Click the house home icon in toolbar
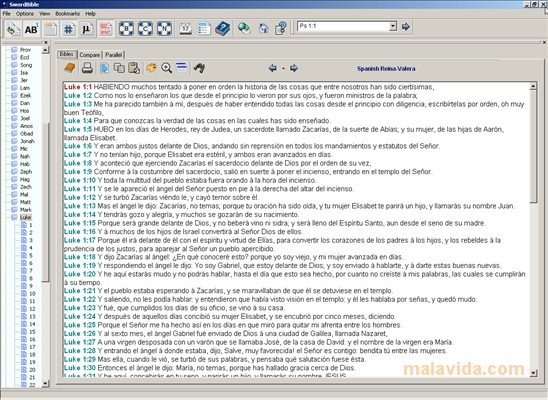 click(264, 28)
